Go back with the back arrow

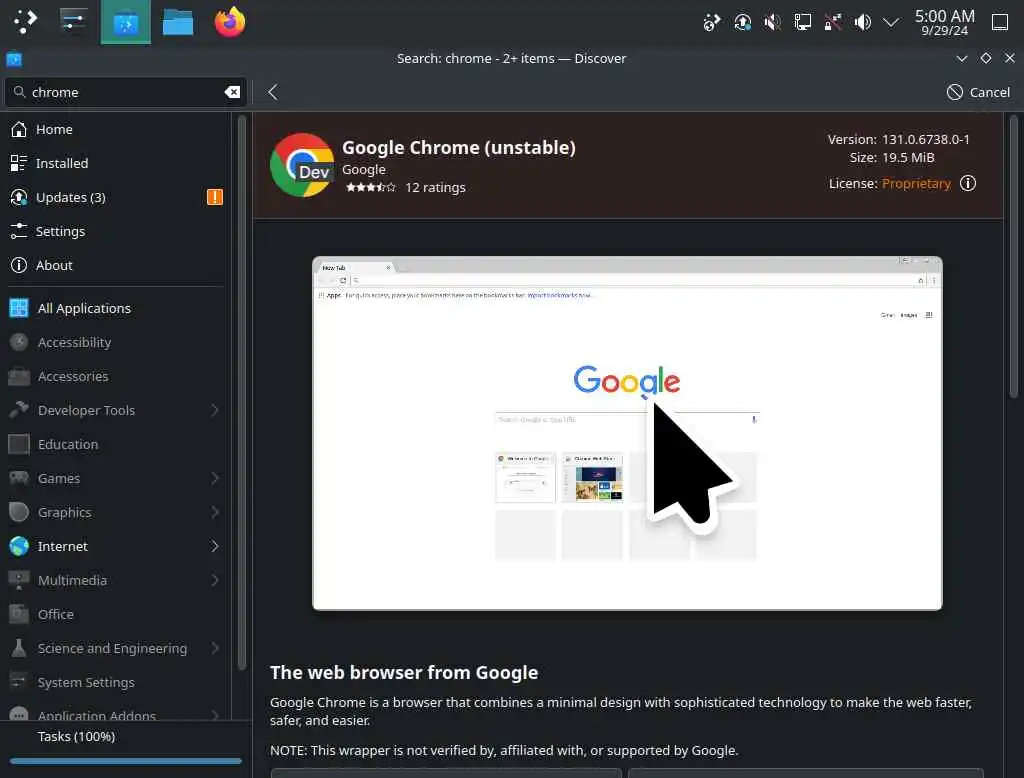tap(273, 92)
